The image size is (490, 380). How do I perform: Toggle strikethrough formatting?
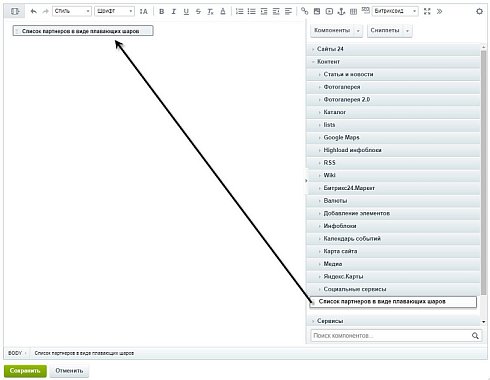(198, 11)
